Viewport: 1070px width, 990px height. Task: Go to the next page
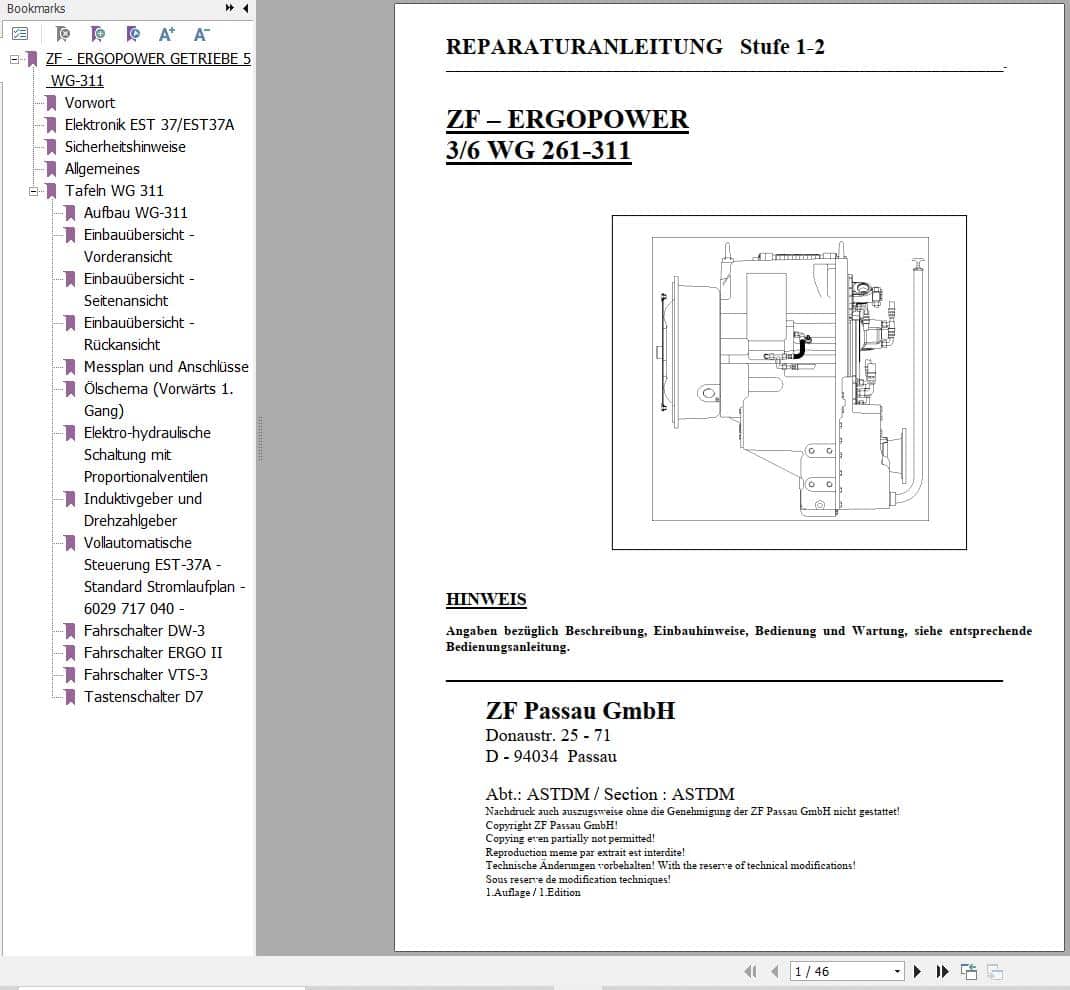917,971
